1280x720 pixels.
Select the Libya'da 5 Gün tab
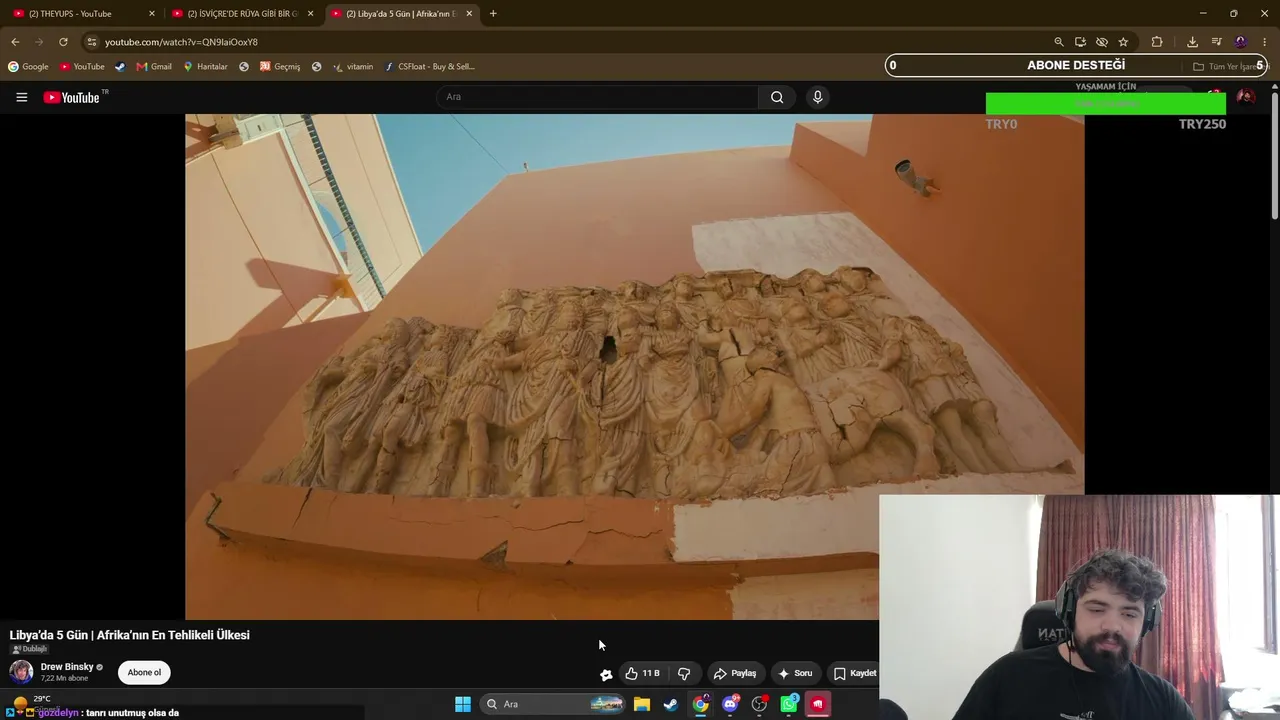(400, 14)
